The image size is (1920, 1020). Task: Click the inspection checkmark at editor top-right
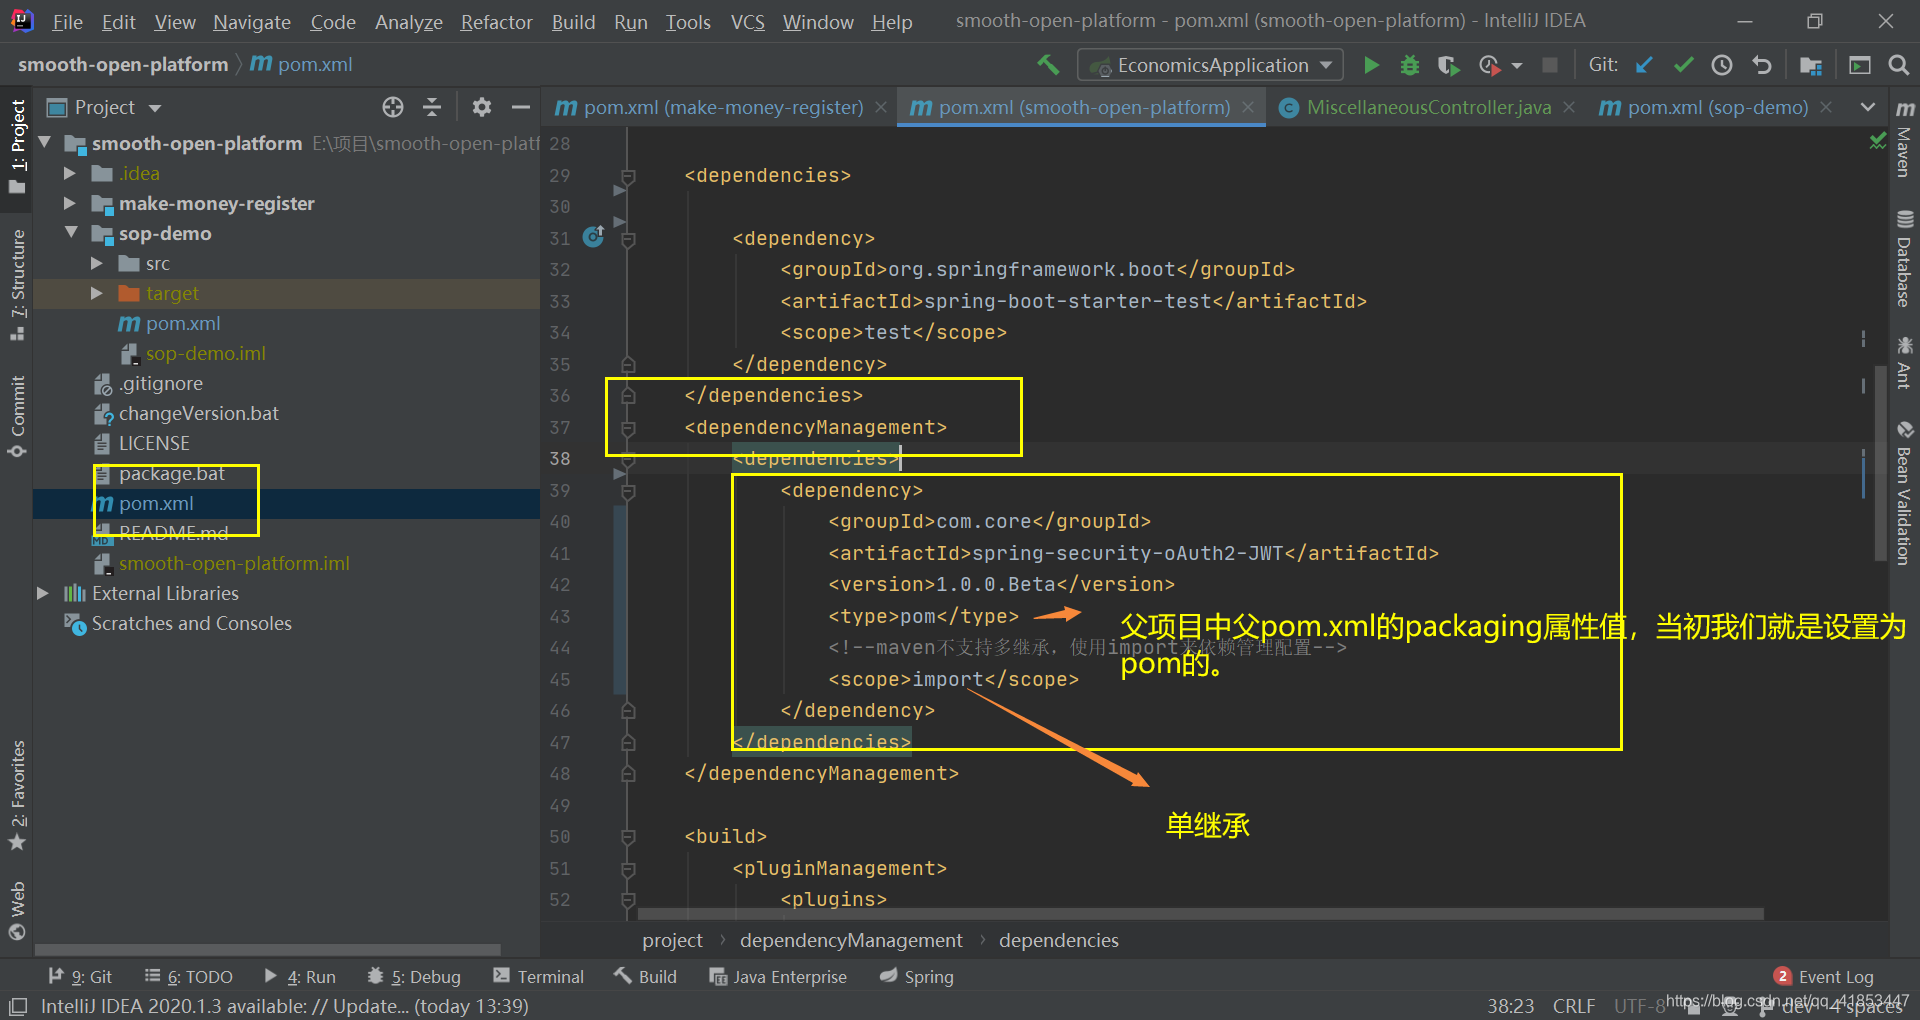coord(1877,143)
